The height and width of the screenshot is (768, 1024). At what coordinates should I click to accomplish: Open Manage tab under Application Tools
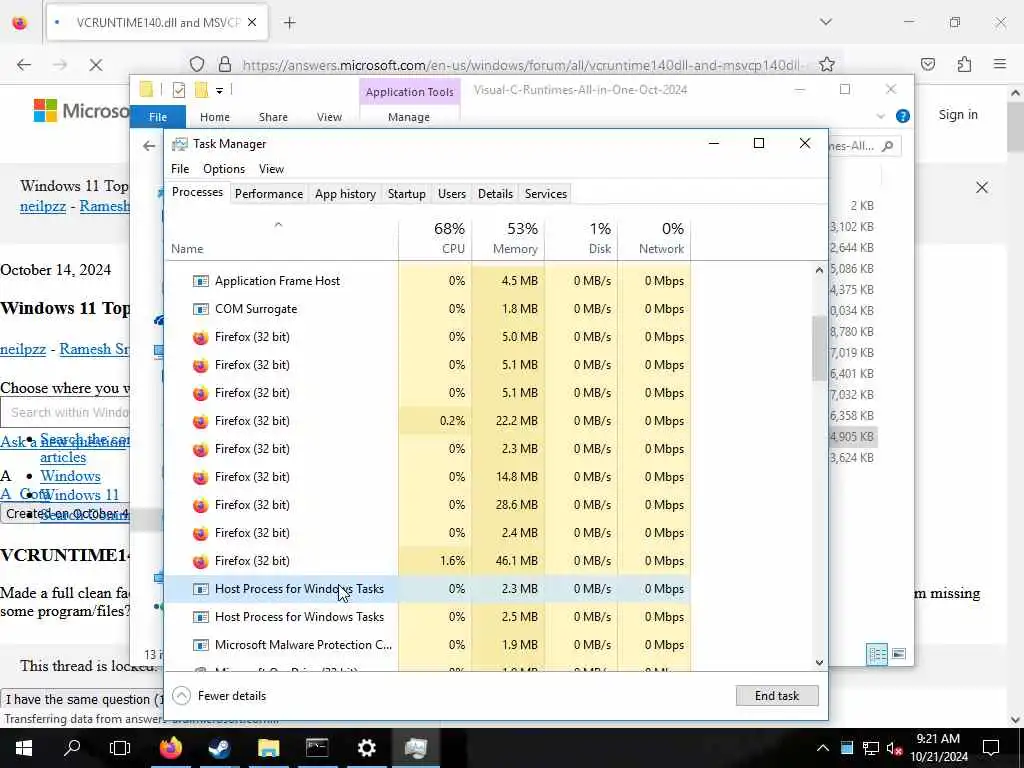[409, 117]
